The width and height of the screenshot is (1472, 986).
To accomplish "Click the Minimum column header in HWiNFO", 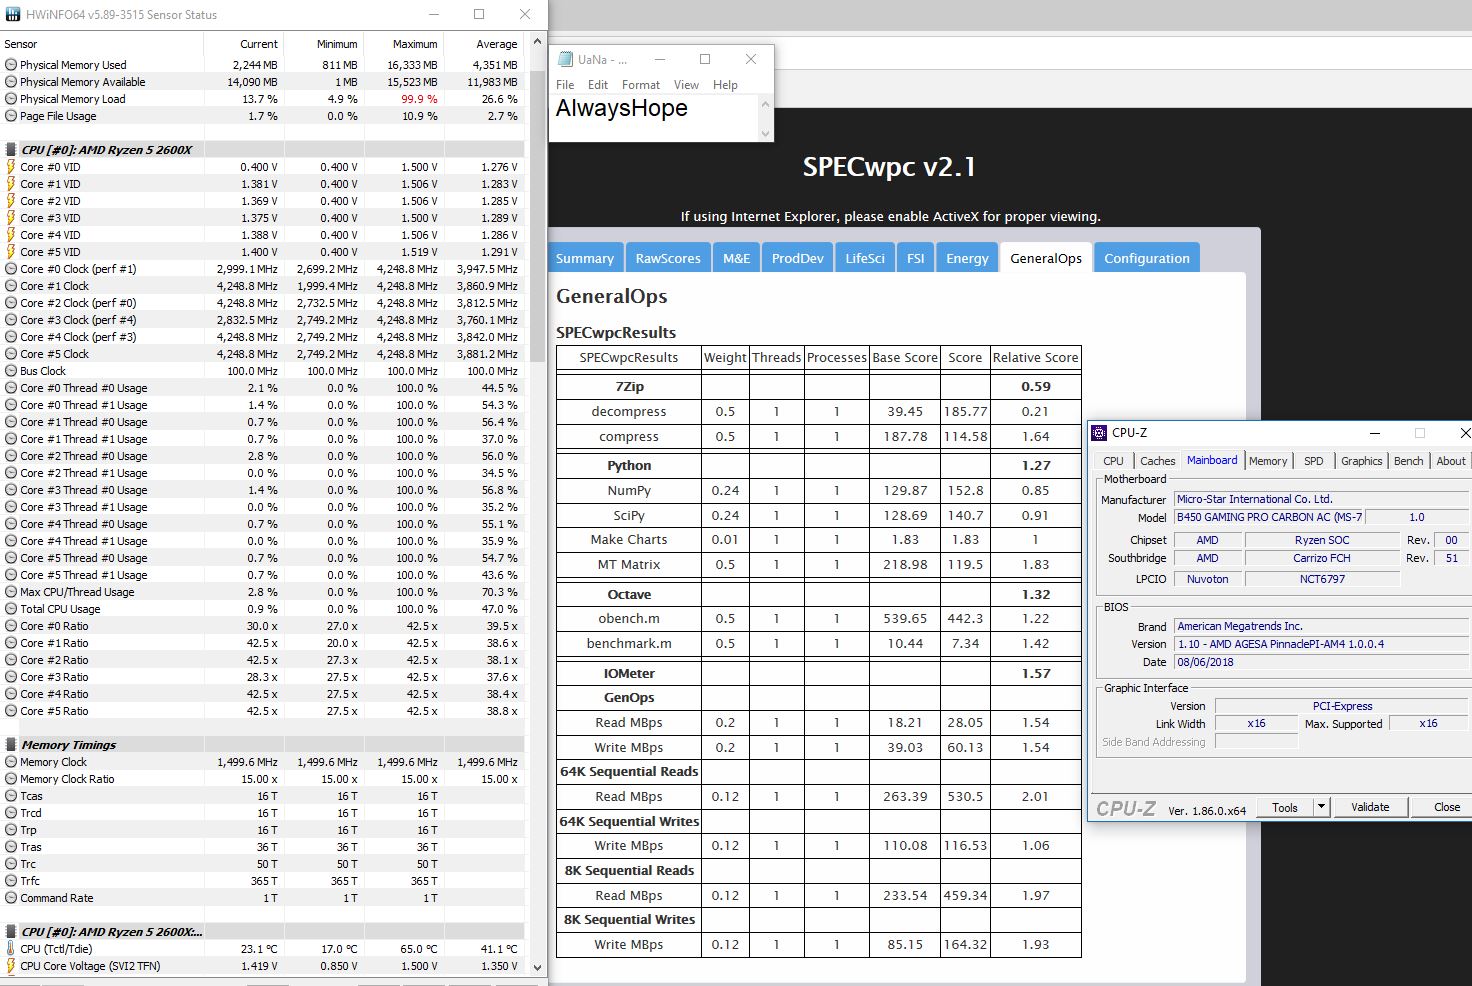I will click(x=324, y=44).
